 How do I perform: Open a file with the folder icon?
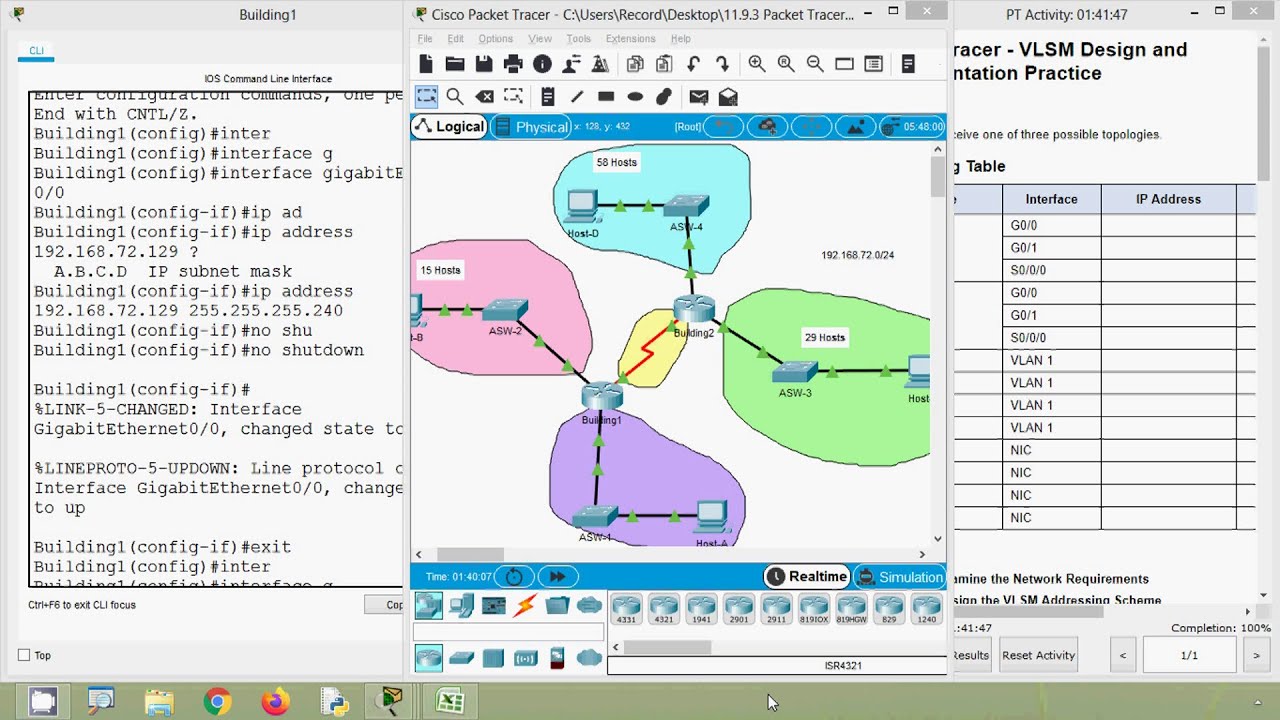pyautogui.click(x=455, y=64)
